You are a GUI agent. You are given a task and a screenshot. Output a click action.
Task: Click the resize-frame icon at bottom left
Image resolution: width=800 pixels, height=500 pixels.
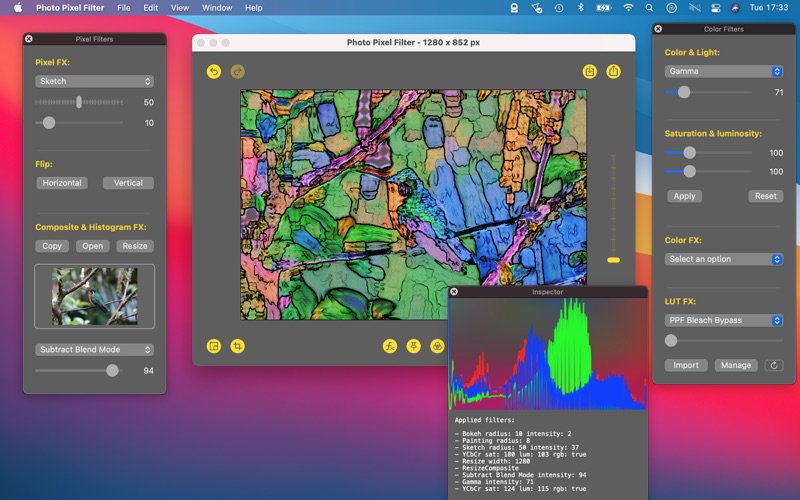tap(214, 346)
